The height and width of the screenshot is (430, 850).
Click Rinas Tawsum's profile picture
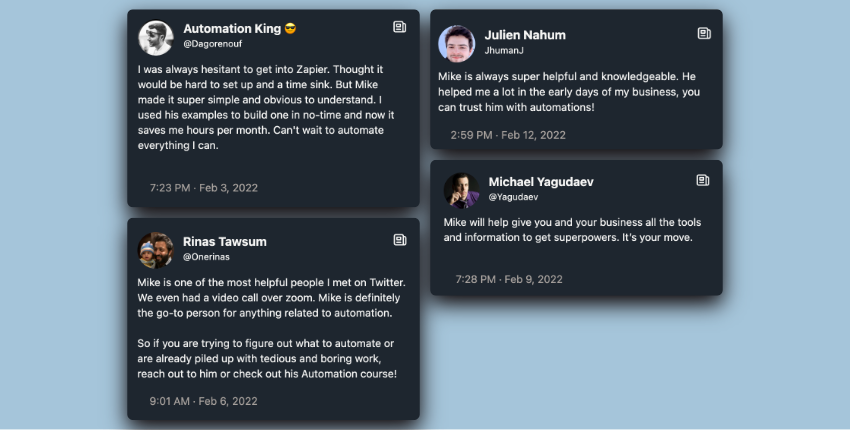pyautogui.click(x=155, y=250)
